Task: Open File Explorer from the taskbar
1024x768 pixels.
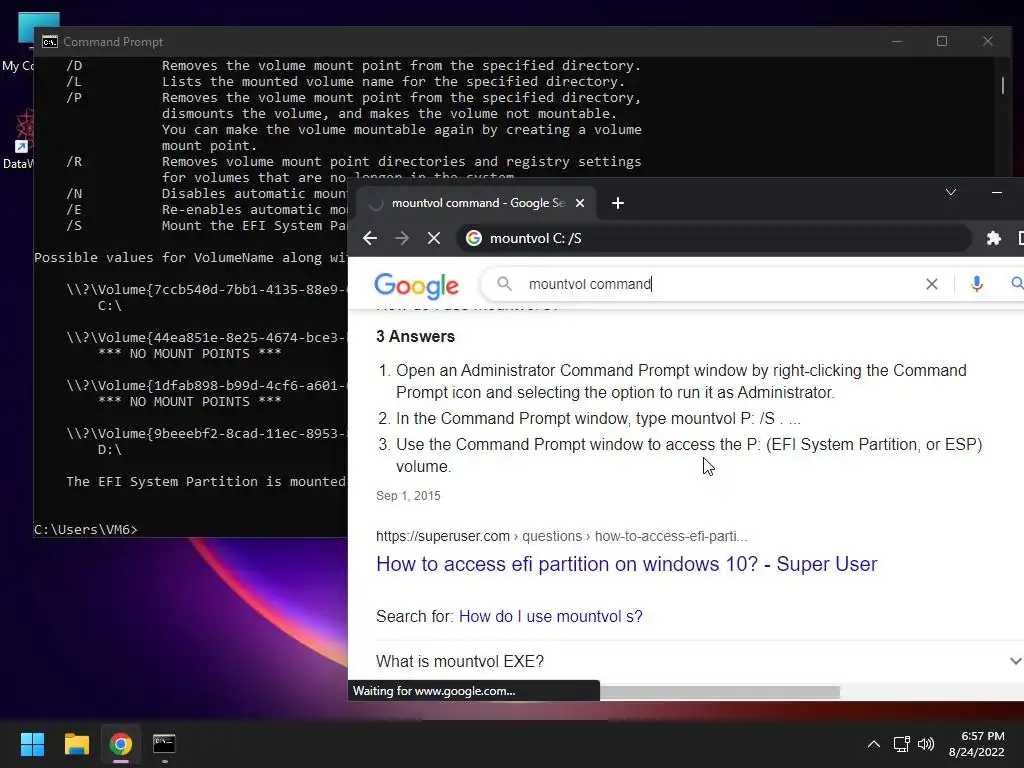Action: point(76,744)
